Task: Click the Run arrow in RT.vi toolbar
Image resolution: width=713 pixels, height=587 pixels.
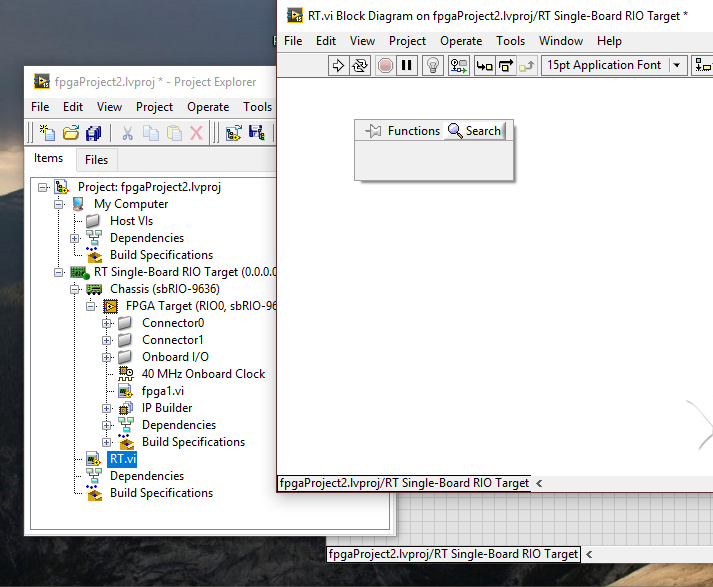Action: click(338, 65)
